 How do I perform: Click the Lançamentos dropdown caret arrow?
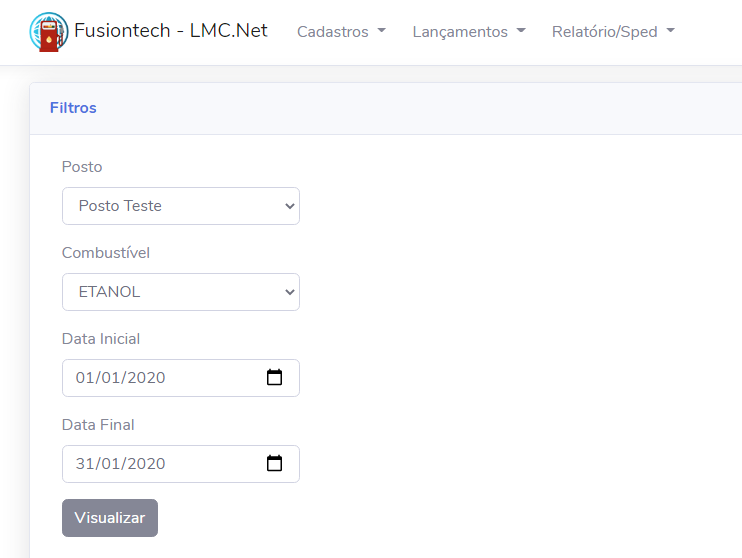click(x=521, y=31)
